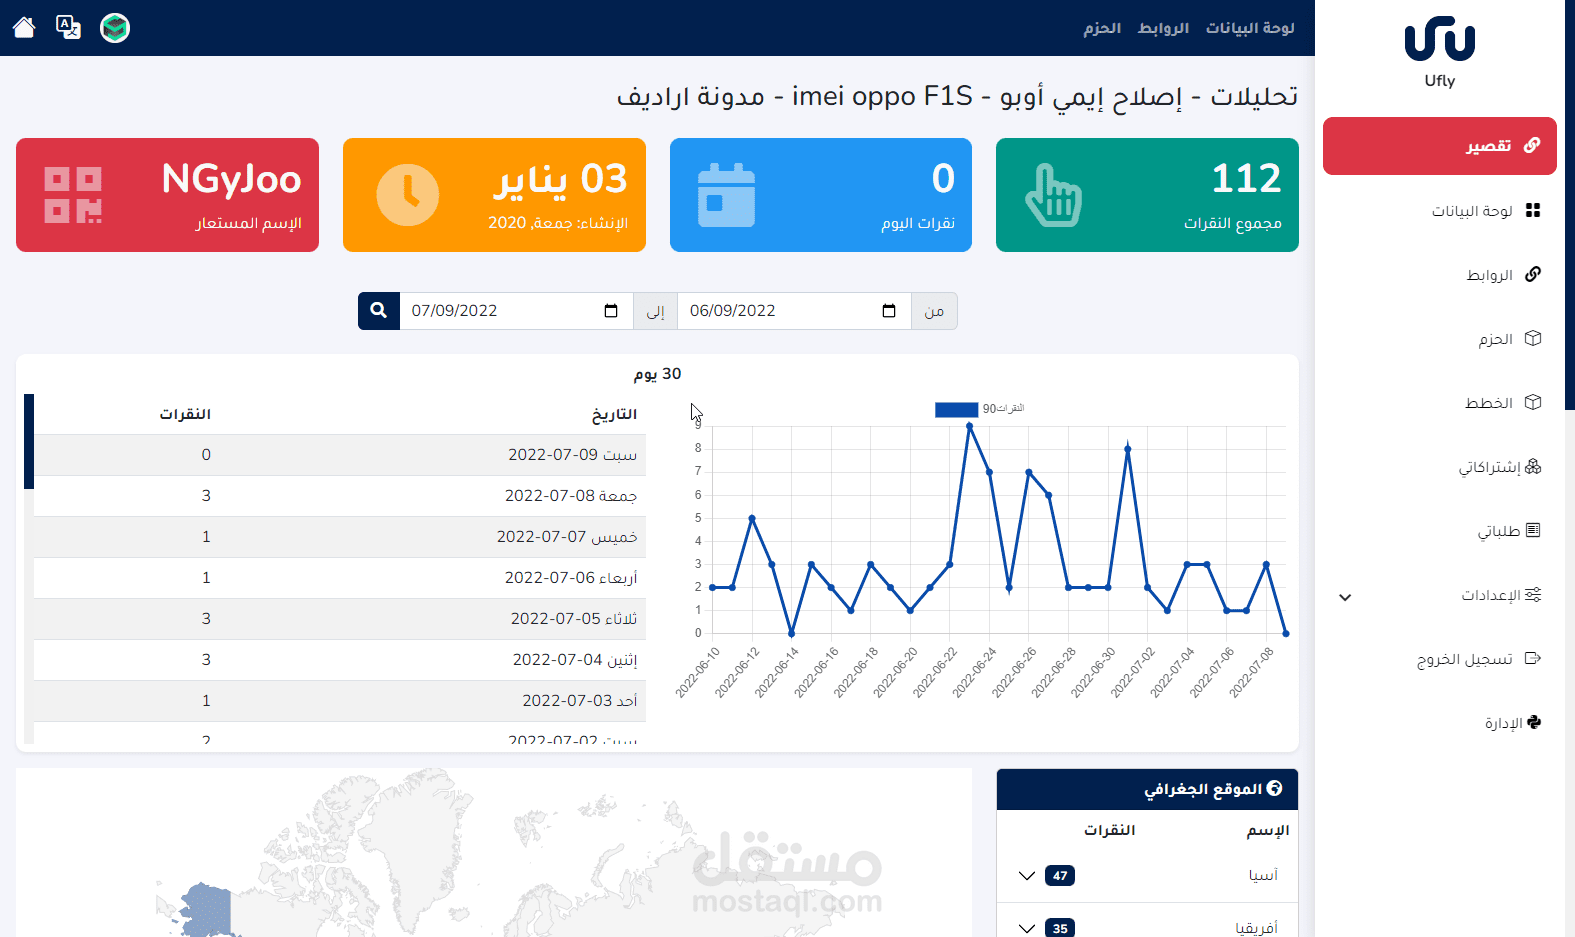Click the 35 clicks badge for أفريقيا

point(1060,928)
